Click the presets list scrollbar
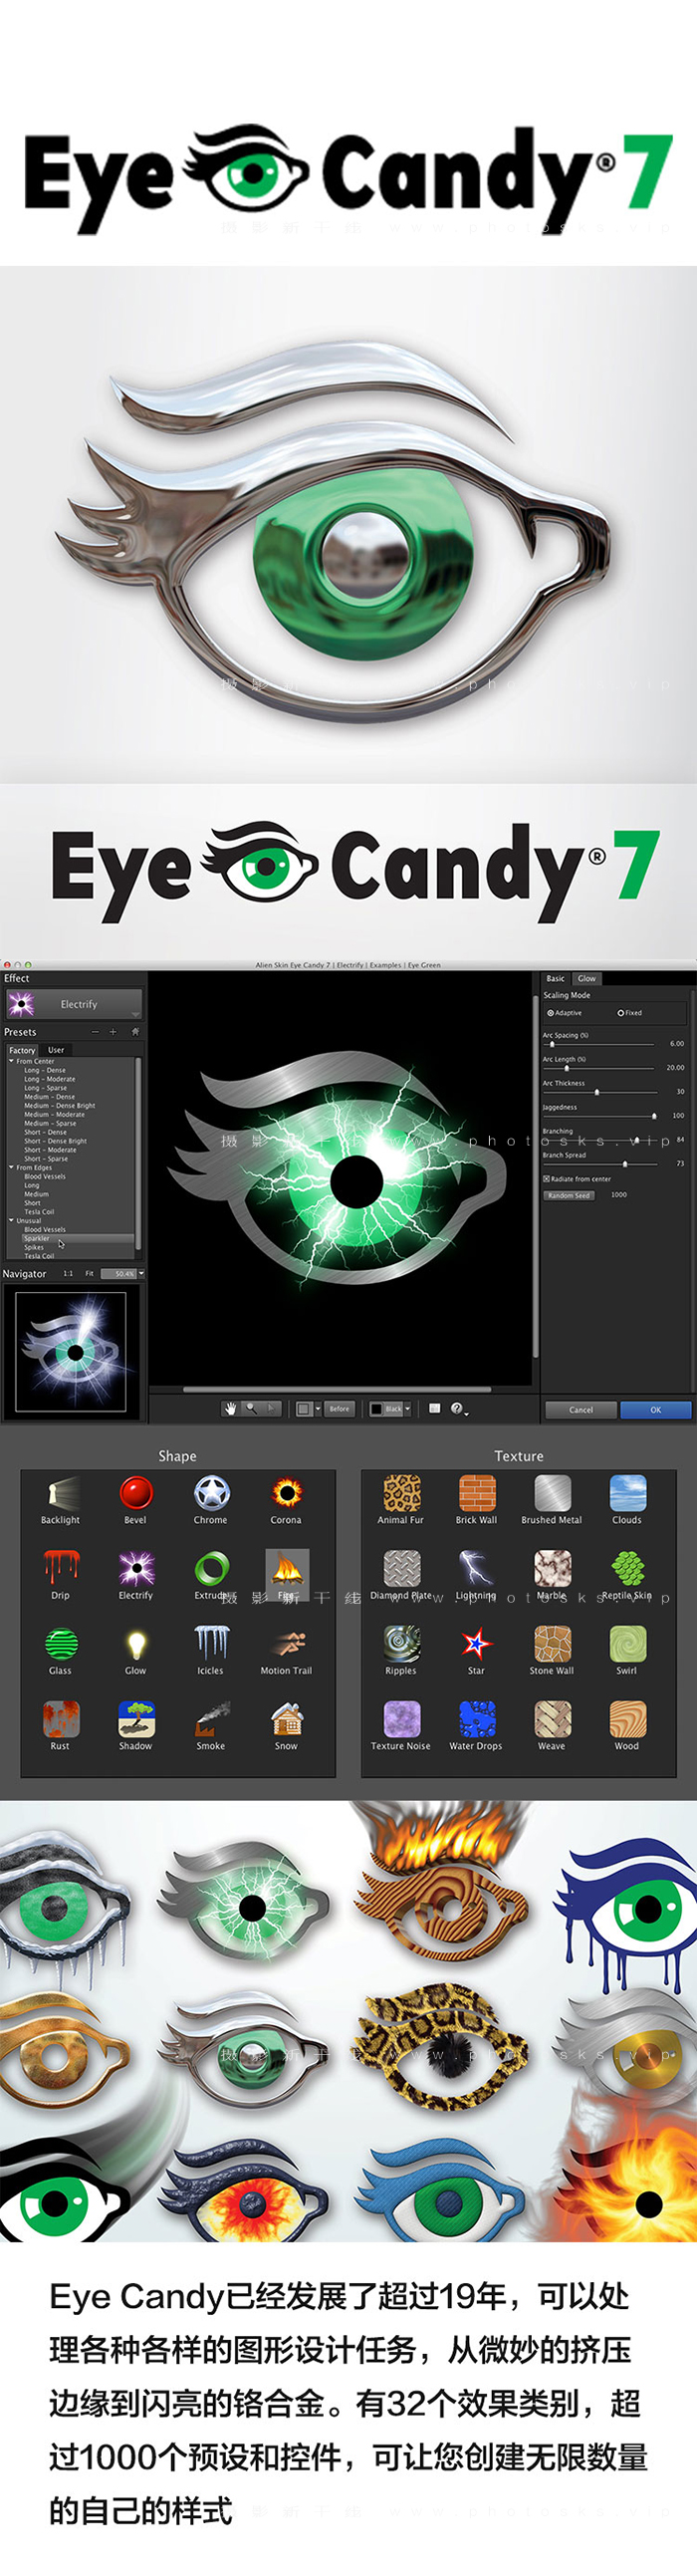 [x=138, y=1153]
